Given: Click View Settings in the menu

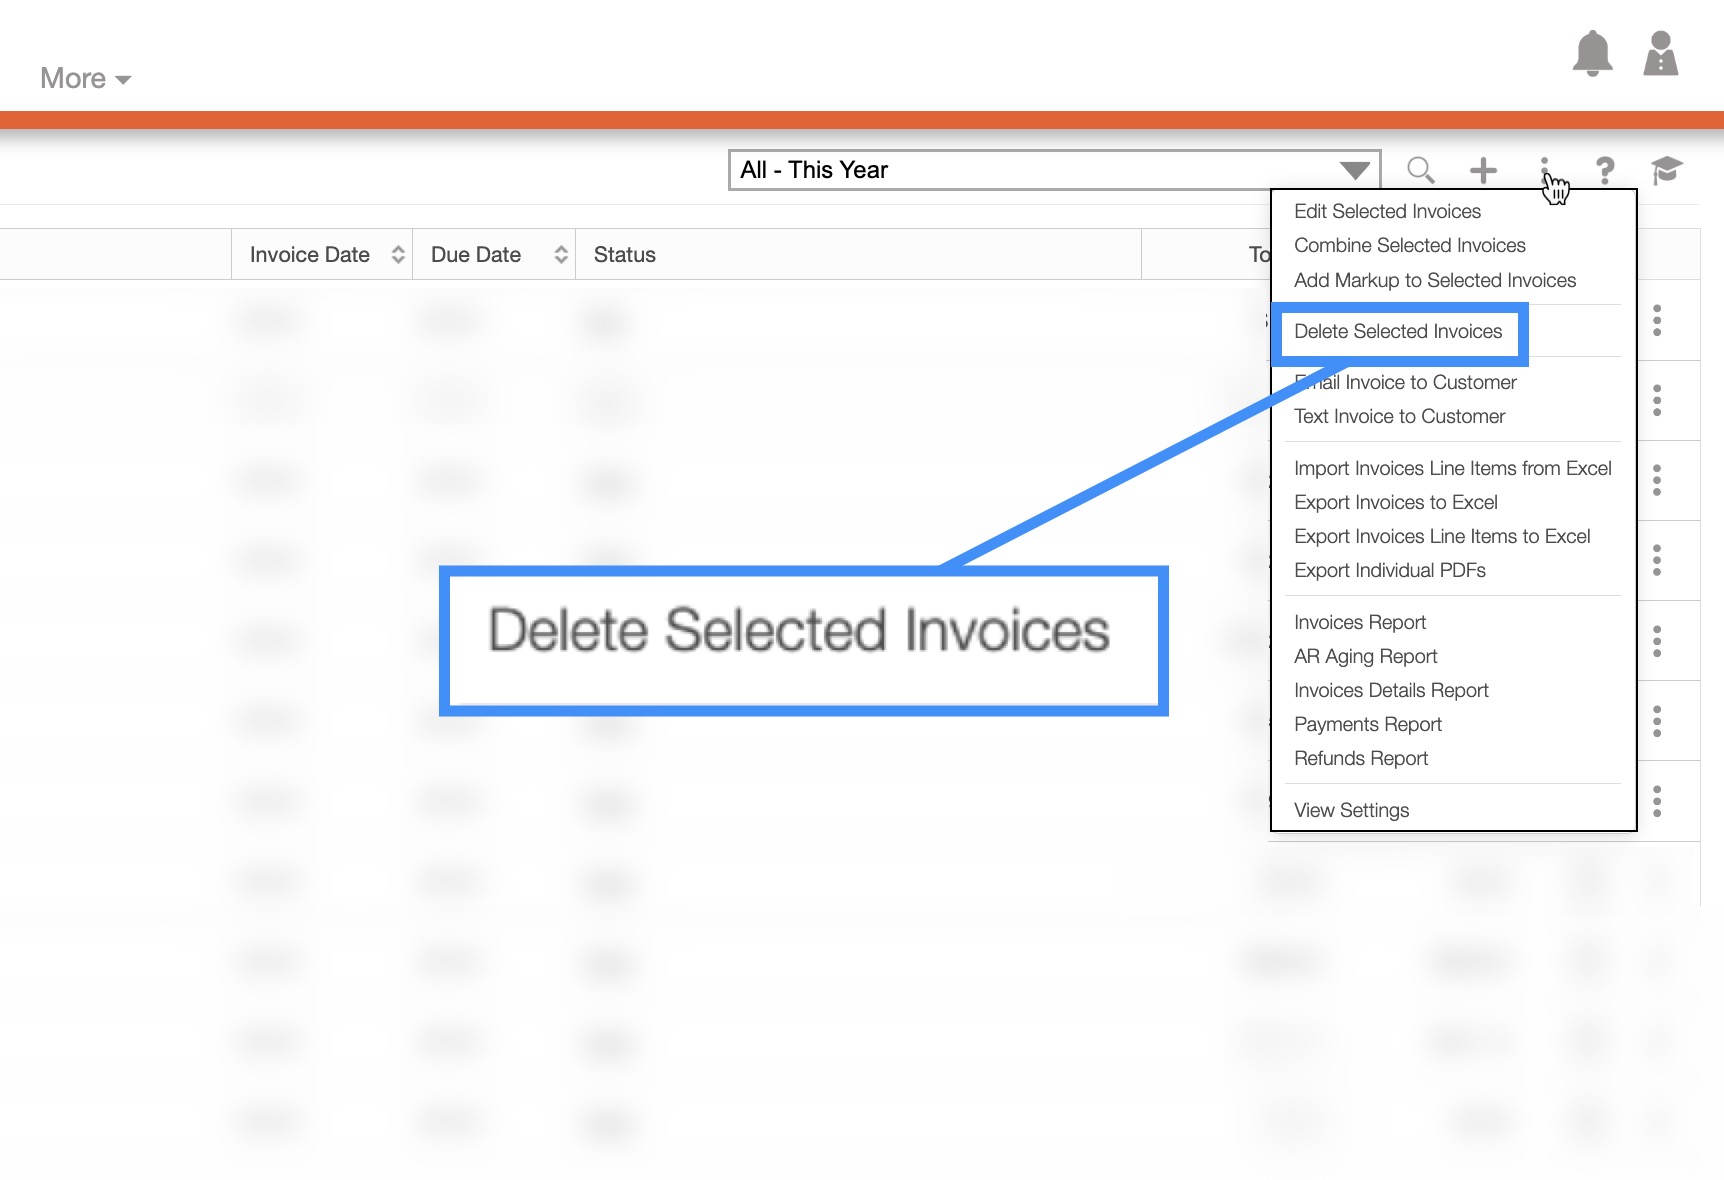Looking at the screenshot, I should click(1351, 811).
